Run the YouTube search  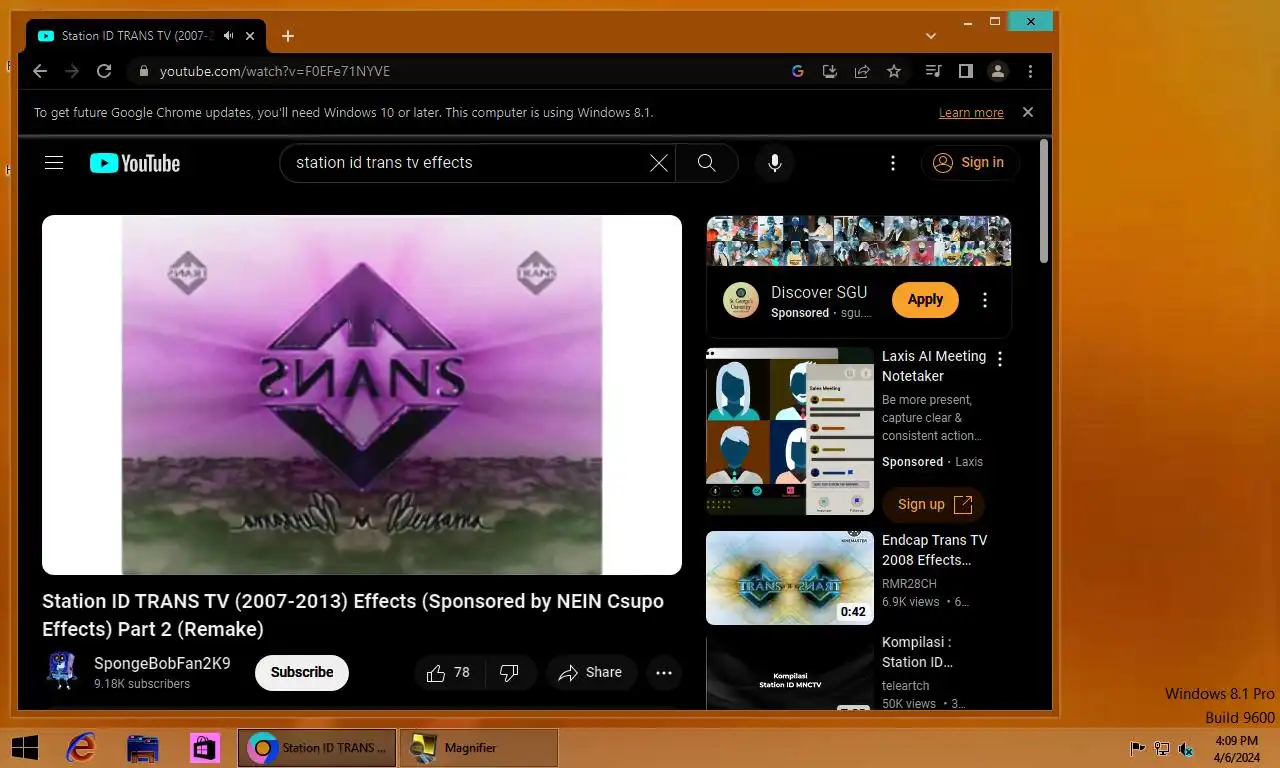(x=707, y=163)
